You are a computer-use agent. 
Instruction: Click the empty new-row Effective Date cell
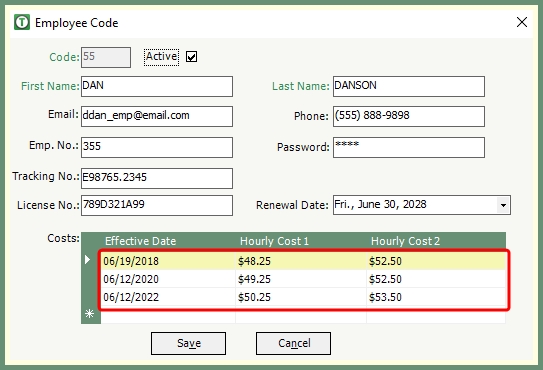tap(168, 317)
